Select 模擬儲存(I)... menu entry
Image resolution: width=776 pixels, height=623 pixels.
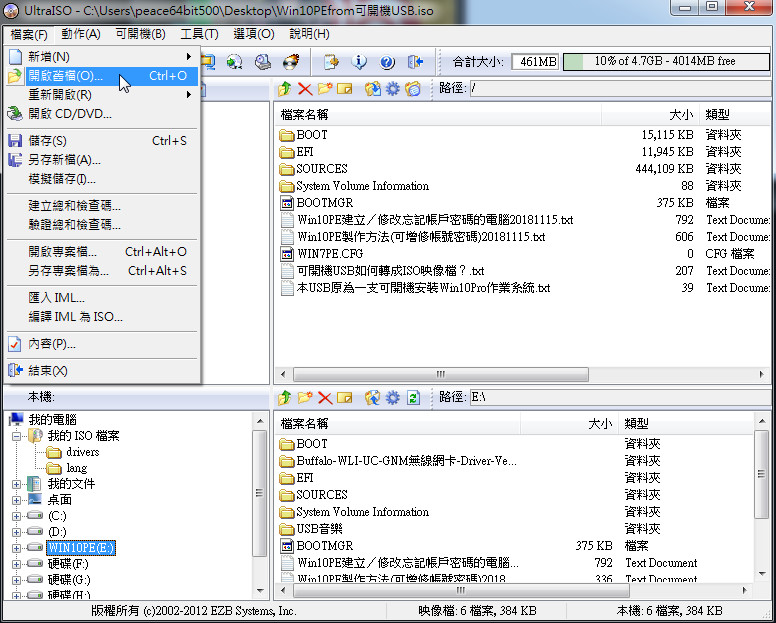(102, 179)
